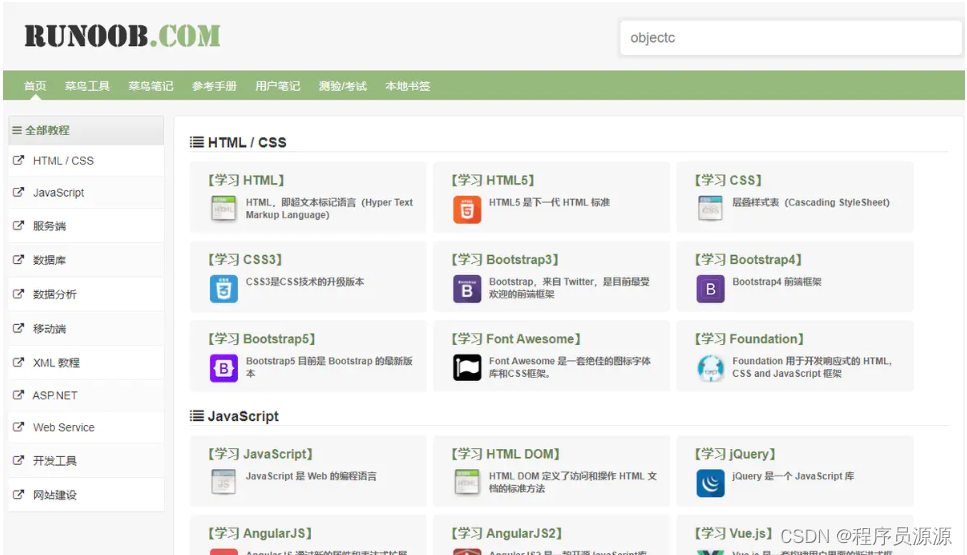Open 【学习 JavaScript】 tutorial link
The height and width of the screenshot is (555, 967).
click(260, 454)
